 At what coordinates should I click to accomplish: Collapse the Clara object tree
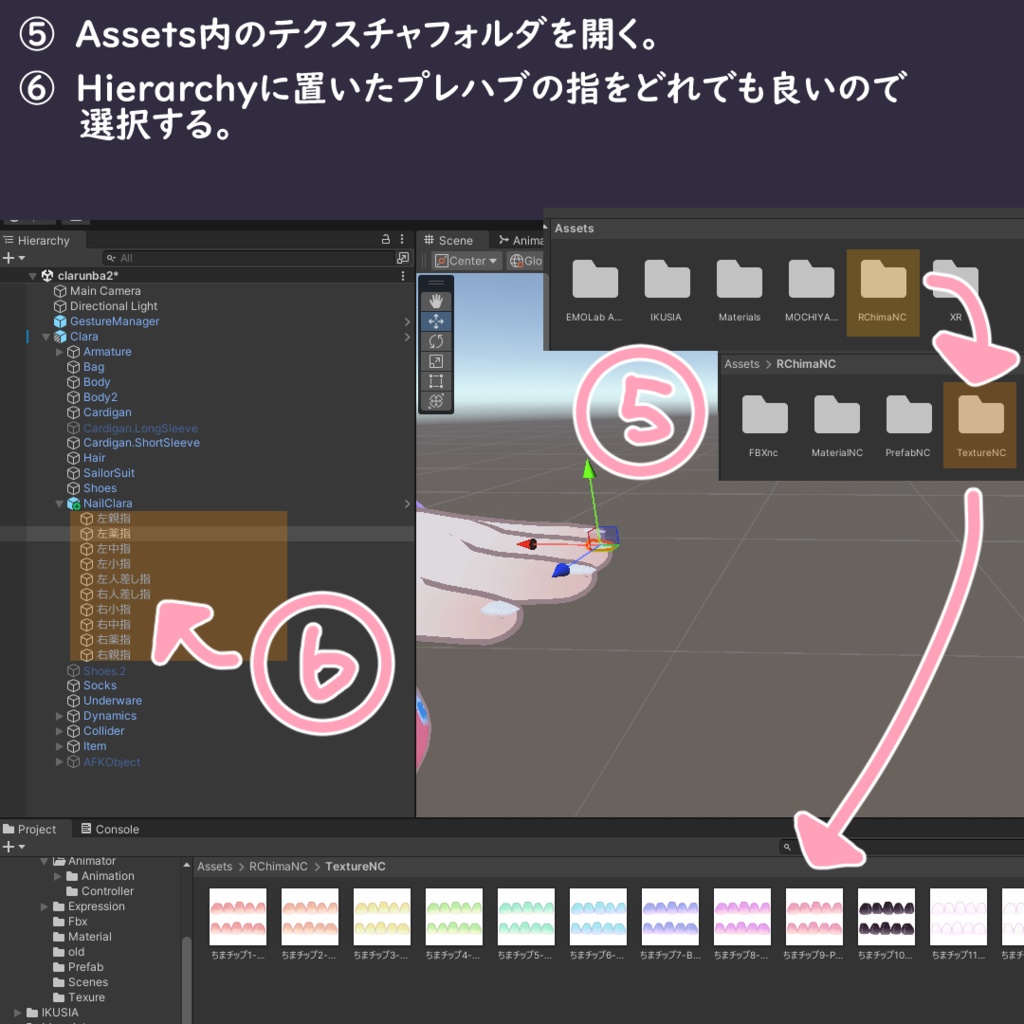tap(46, 337)
